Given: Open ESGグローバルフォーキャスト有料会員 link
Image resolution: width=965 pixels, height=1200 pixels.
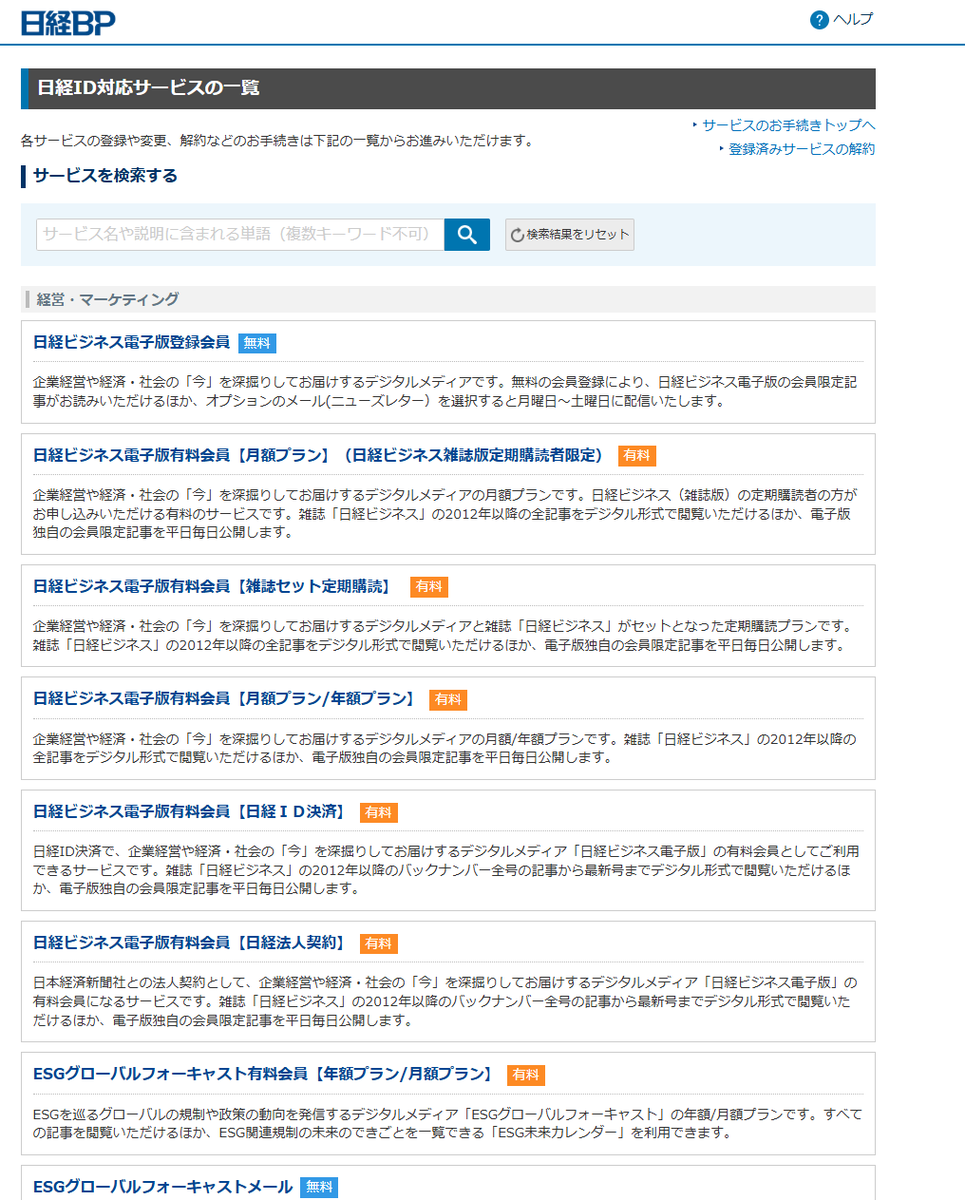Looking at the screenshot, I should point(265,1074).
